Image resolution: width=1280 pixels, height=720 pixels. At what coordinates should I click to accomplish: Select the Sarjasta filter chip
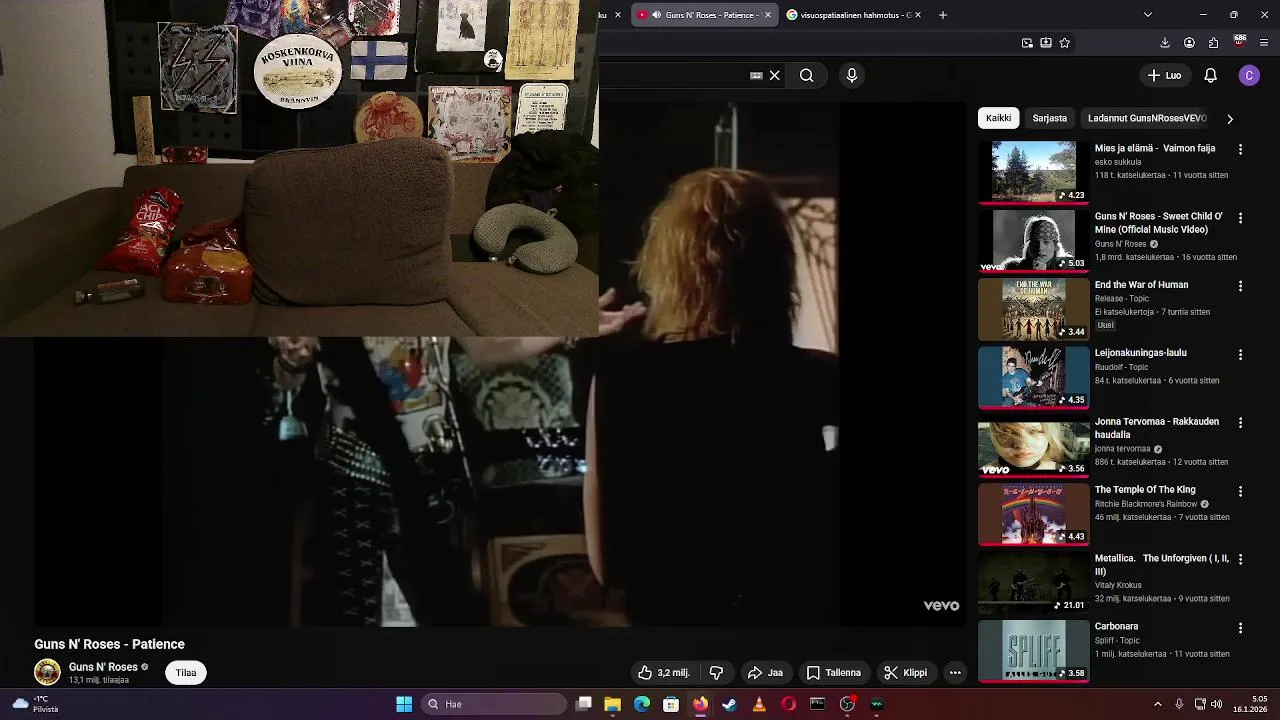click(x=1049, y=118)
